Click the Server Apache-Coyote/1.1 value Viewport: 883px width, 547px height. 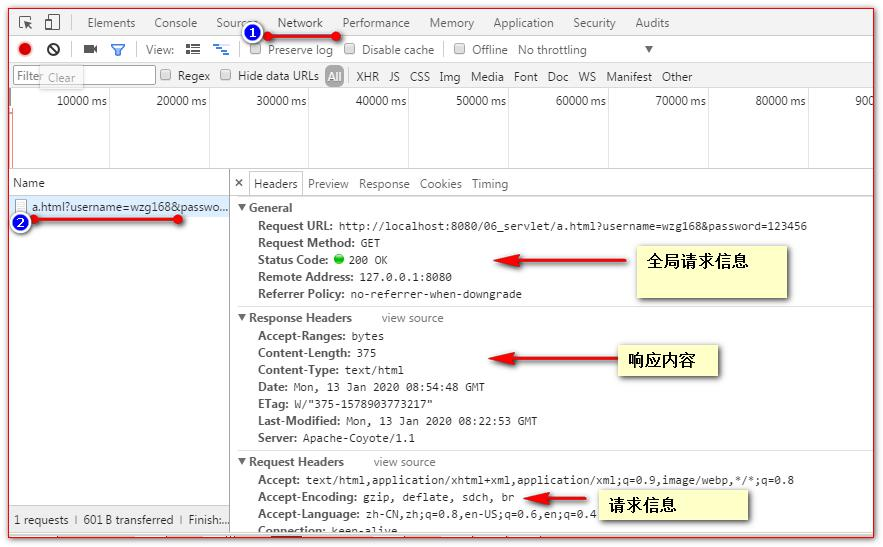[359, 438]
